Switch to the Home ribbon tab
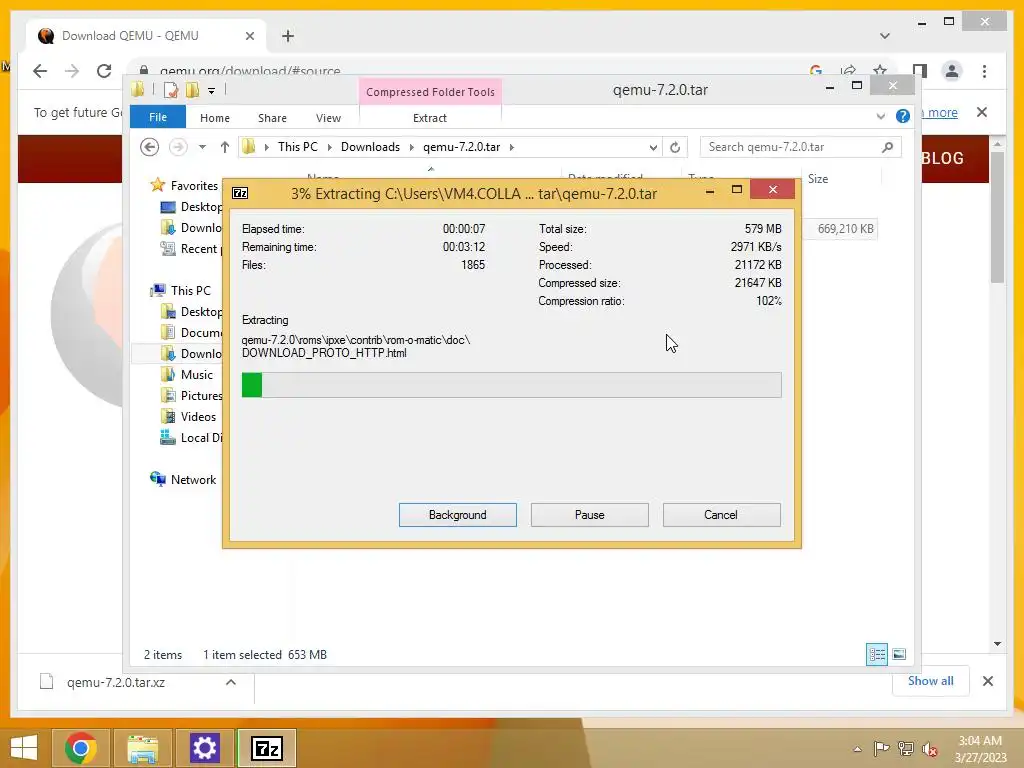1024x768 pixels. coord(215,118)
